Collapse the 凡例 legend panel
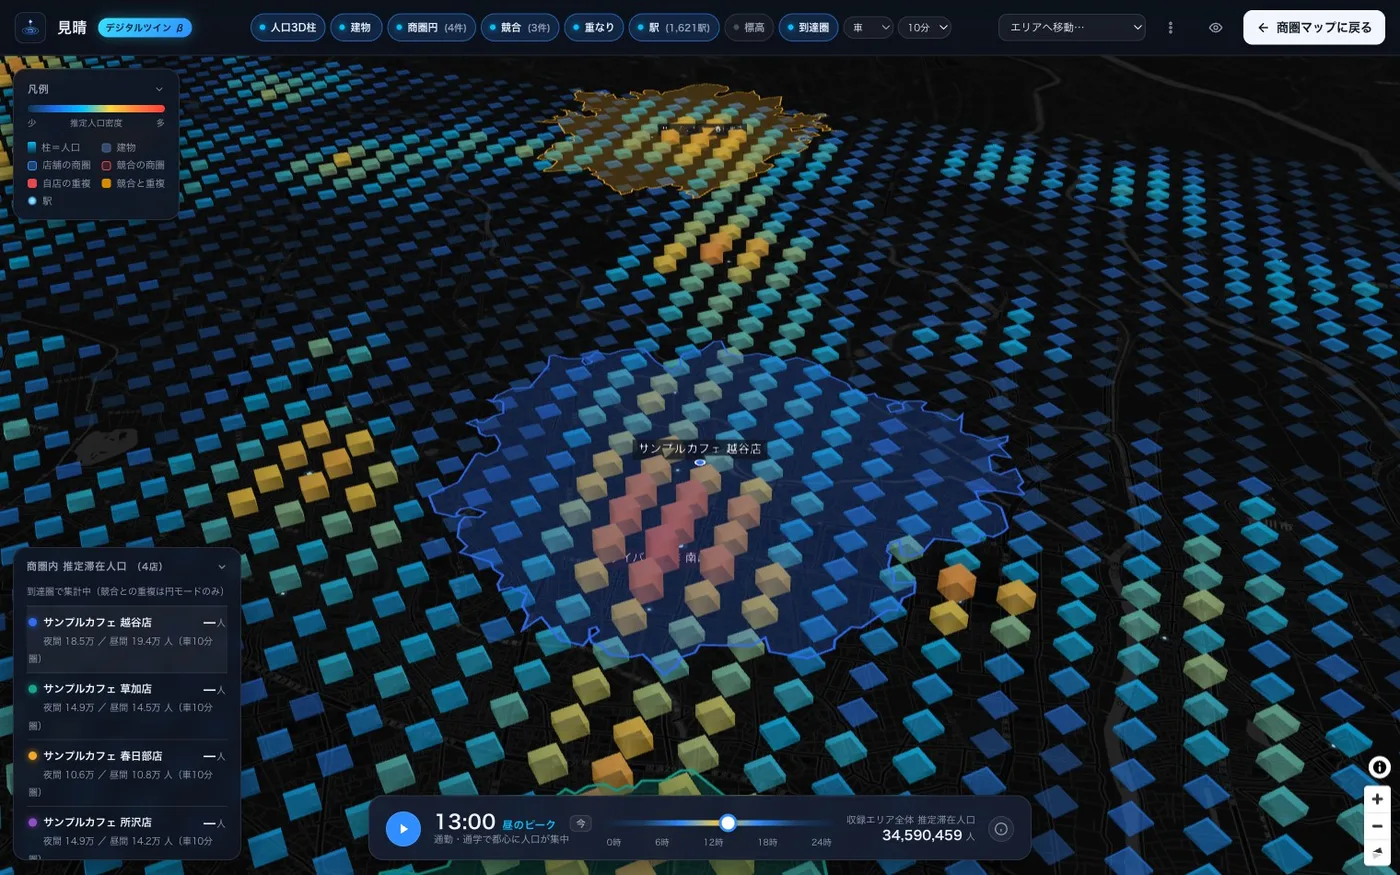 click(159, 89)
